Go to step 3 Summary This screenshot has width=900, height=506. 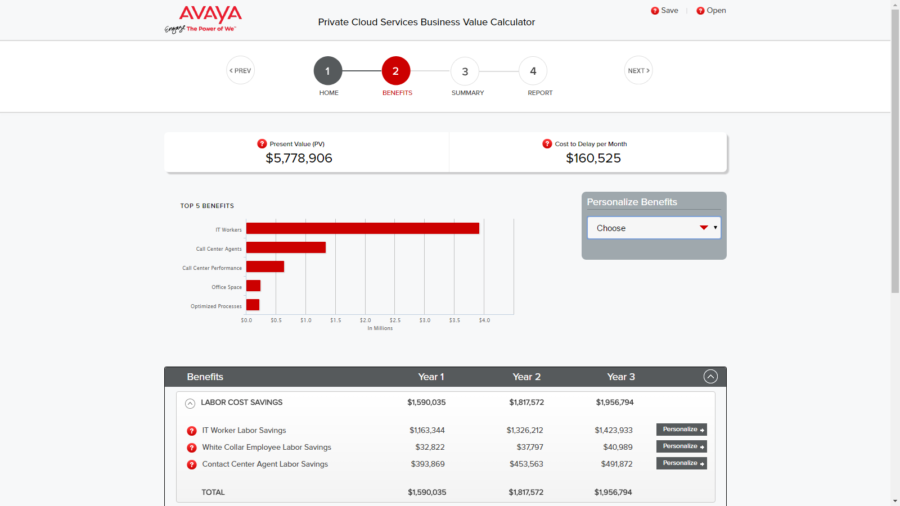[465, 71]
